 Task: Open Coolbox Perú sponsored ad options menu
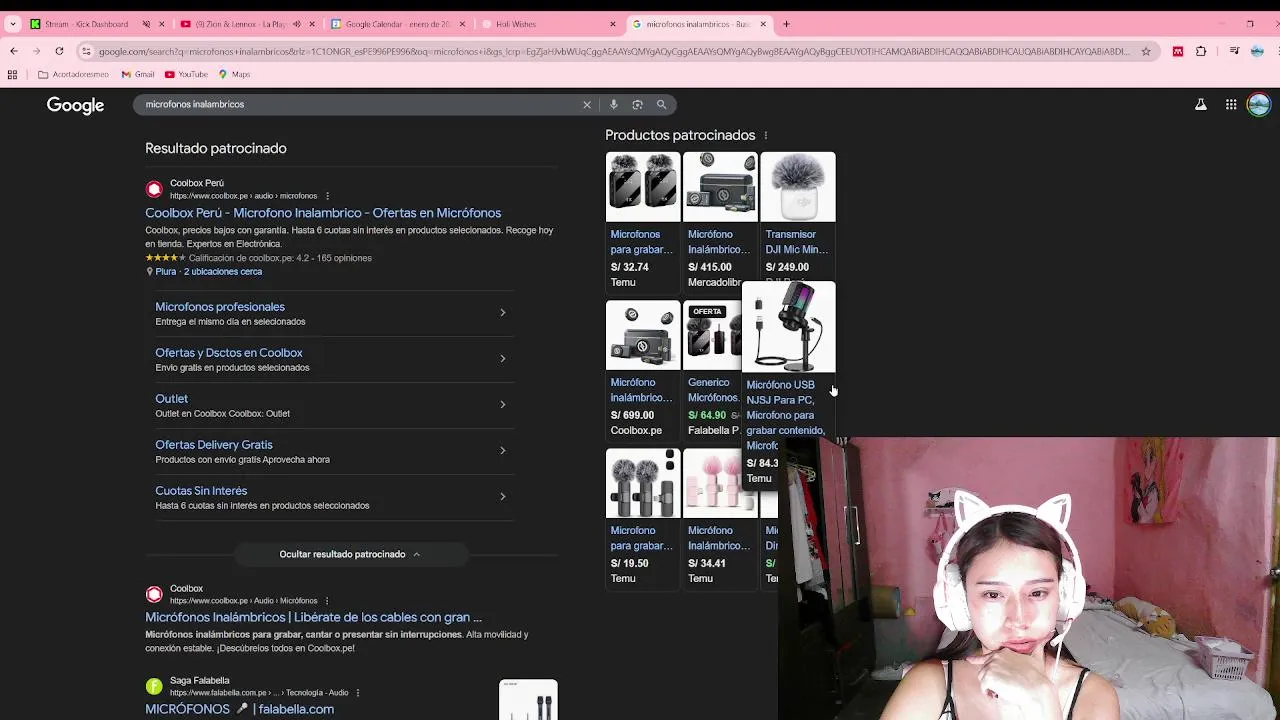(327, 196)
